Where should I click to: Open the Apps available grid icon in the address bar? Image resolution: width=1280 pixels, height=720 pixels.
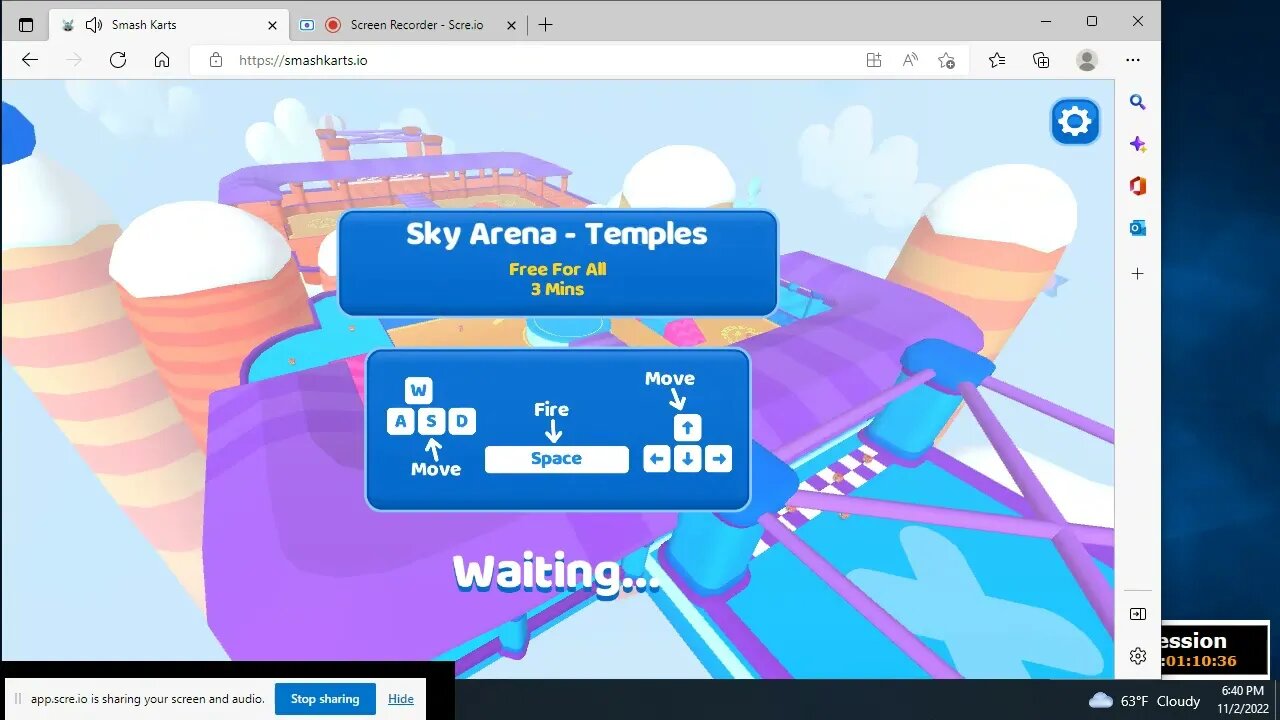(x=874, y=60)
